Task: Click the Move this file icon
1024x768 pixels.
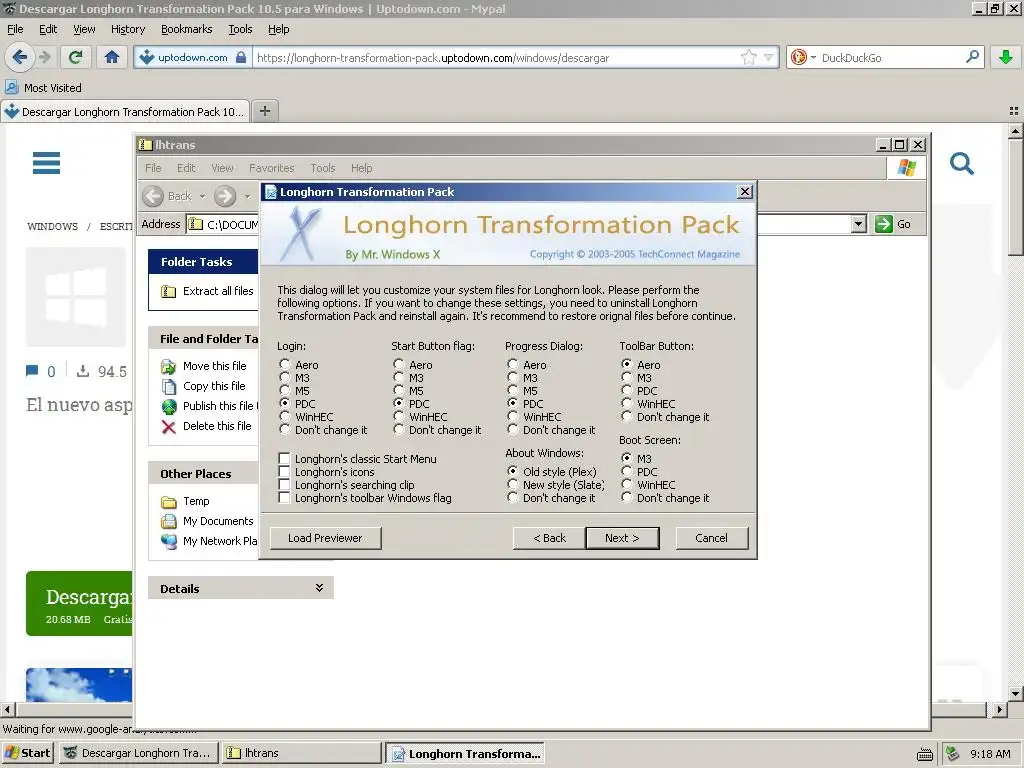Action: click(168, 366)
